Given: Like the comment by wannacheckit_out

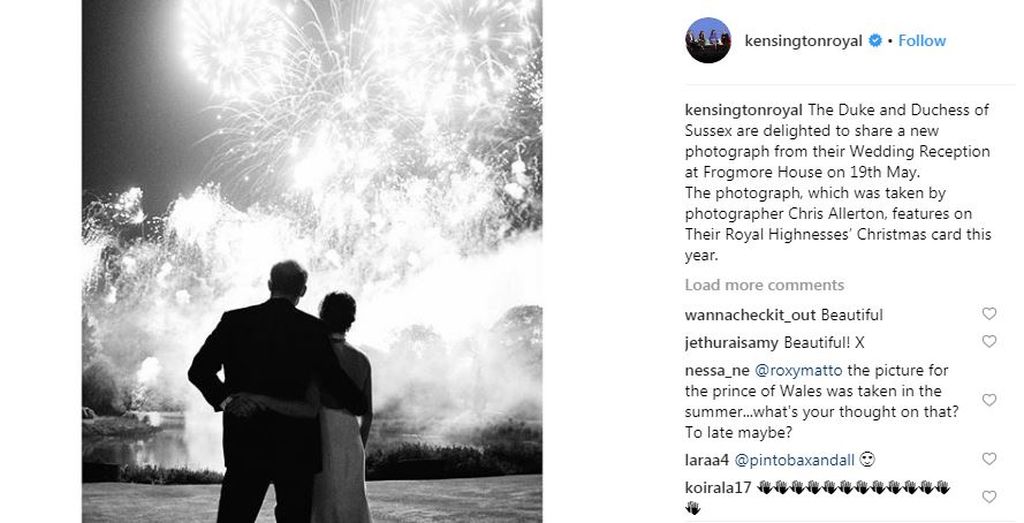Looking at the screenshot, I should (x=989, y=314).
